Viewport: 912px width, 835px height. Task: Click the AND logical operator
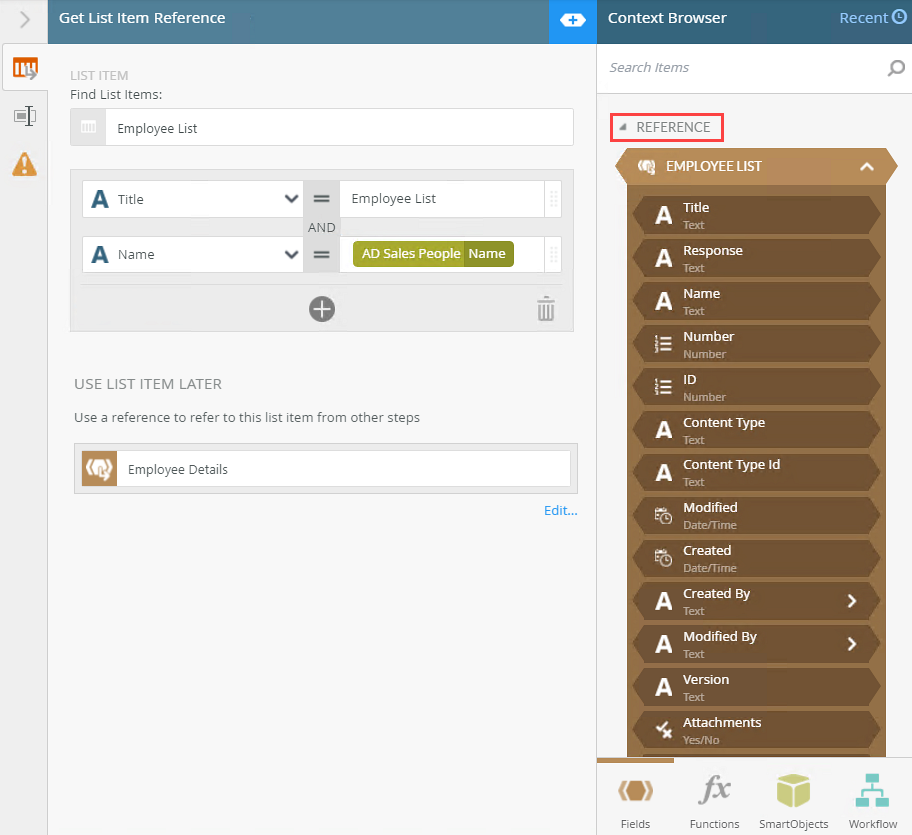click(x=322, y=227)
